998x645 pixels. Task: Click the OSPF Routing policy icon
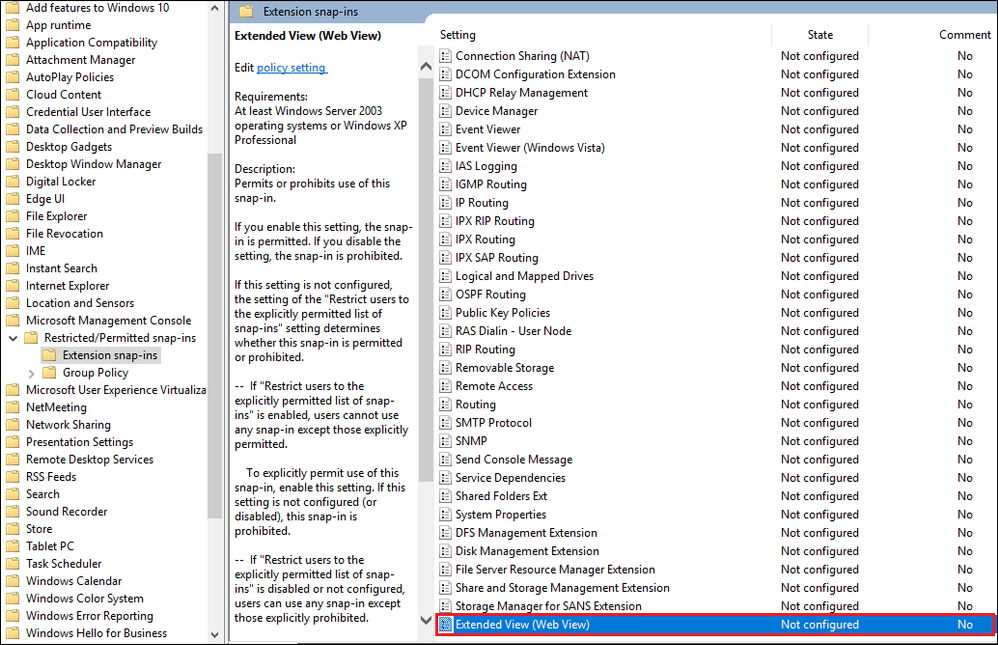446,294
